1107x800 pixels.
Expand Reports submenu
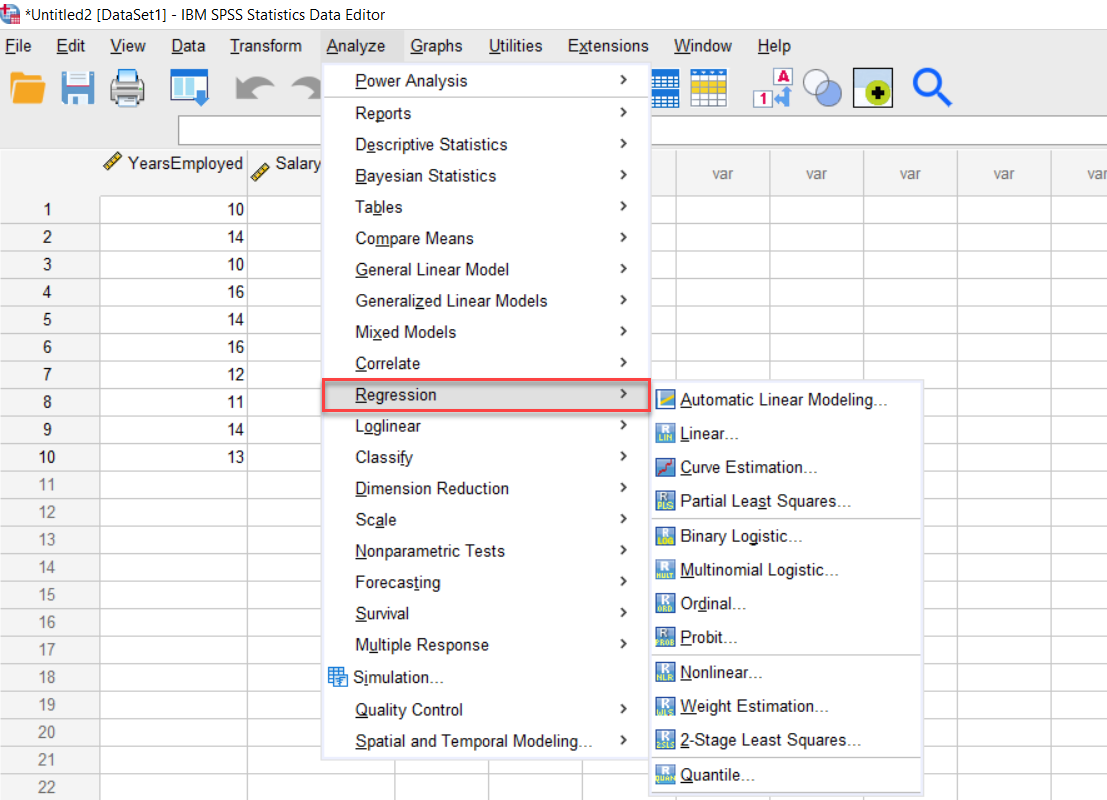pos(485,113)
